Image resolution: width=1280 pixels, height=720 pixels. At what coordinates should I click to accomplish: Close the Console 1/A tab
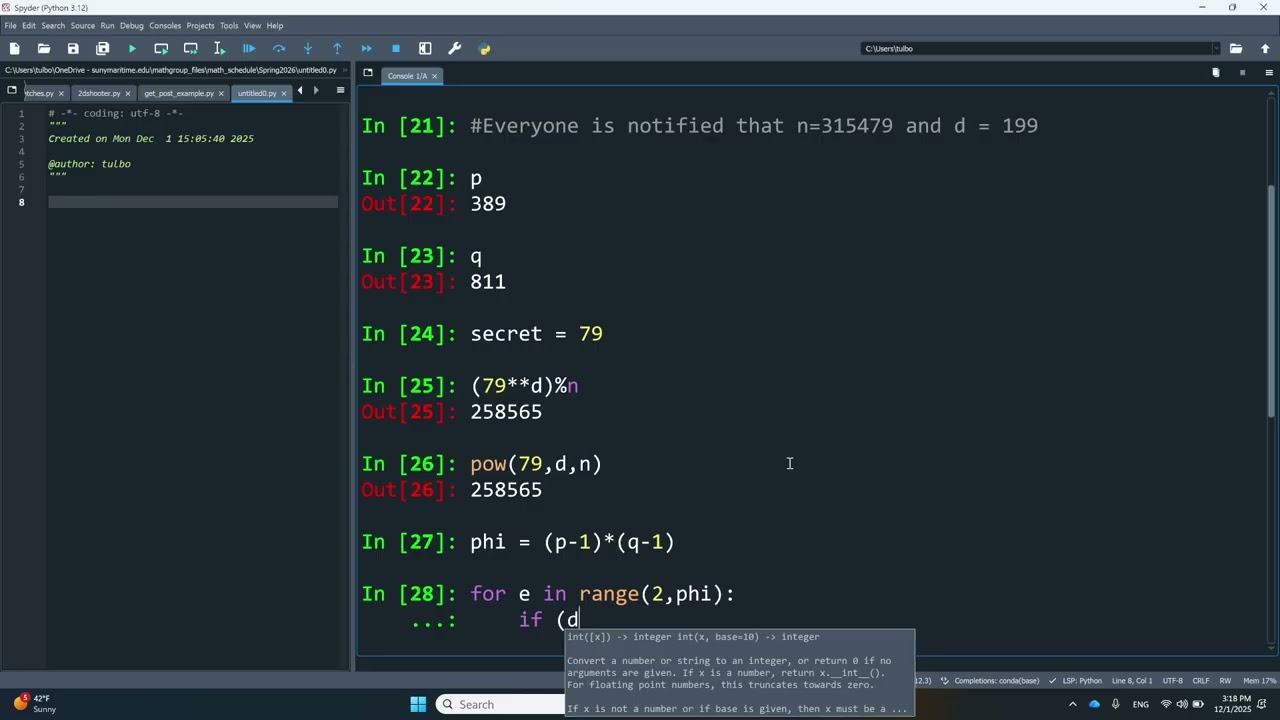pos(435,76)
